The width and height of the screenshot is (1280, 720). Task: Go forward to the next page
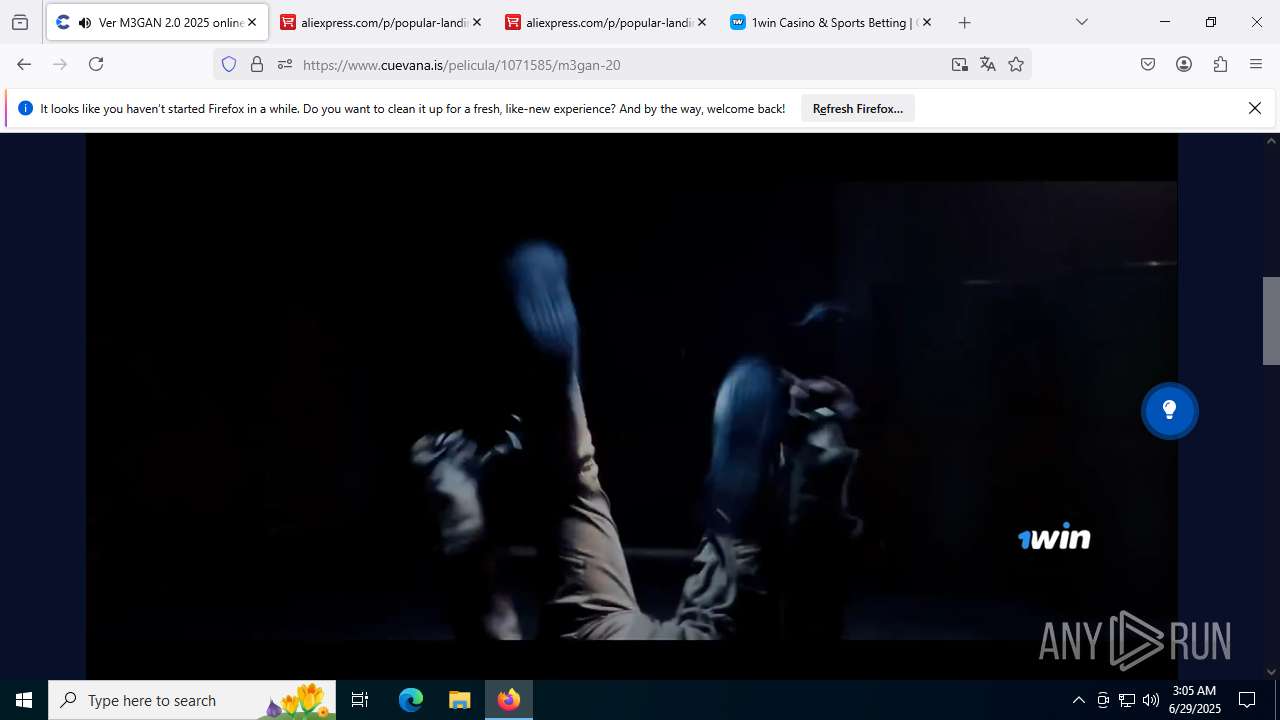point(60,64)
